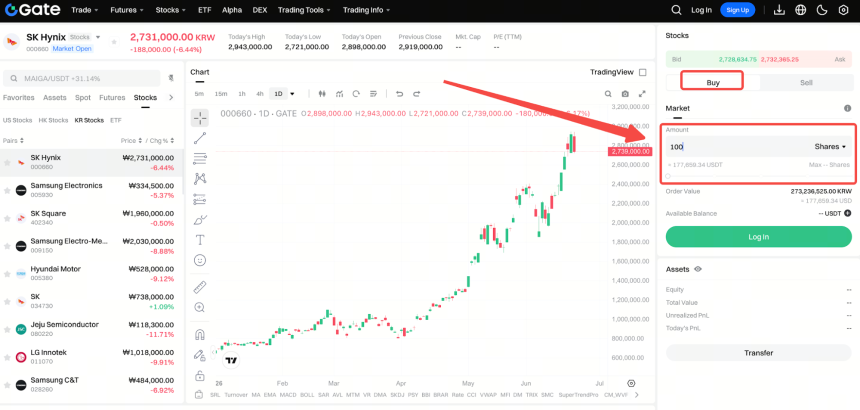Click the Sign Up button

[x=737, y=10]
